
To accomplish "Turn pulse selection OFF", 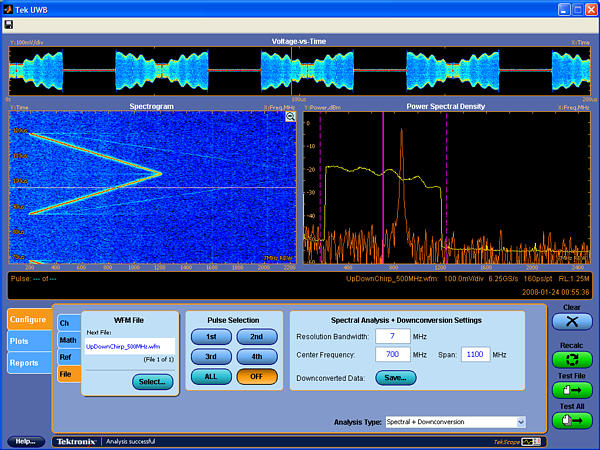I will 257,376.
